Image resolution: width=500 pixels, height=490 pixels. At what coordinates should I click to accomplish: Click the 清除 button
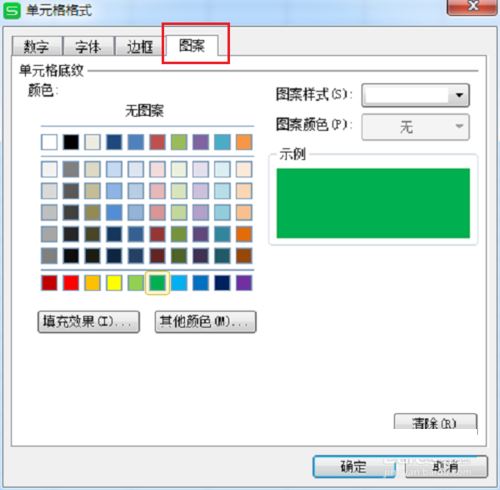pos(435,422)
